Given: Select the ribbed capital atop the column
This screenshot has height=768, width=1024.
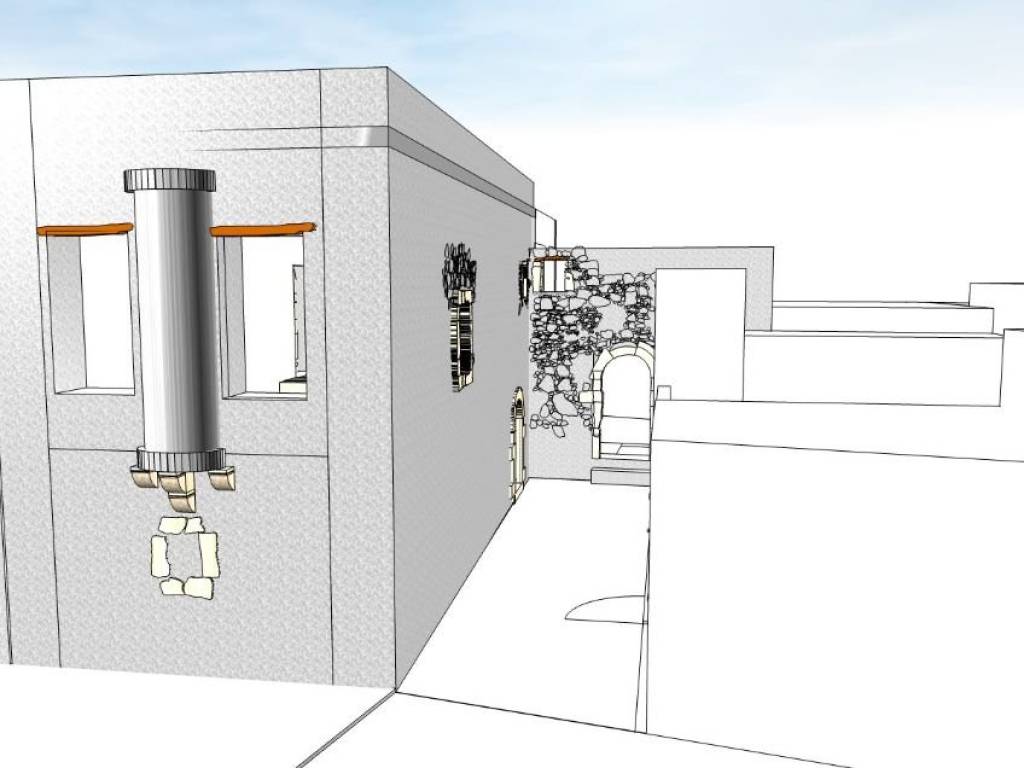Looking at the screenshot, I should point(170,180).
